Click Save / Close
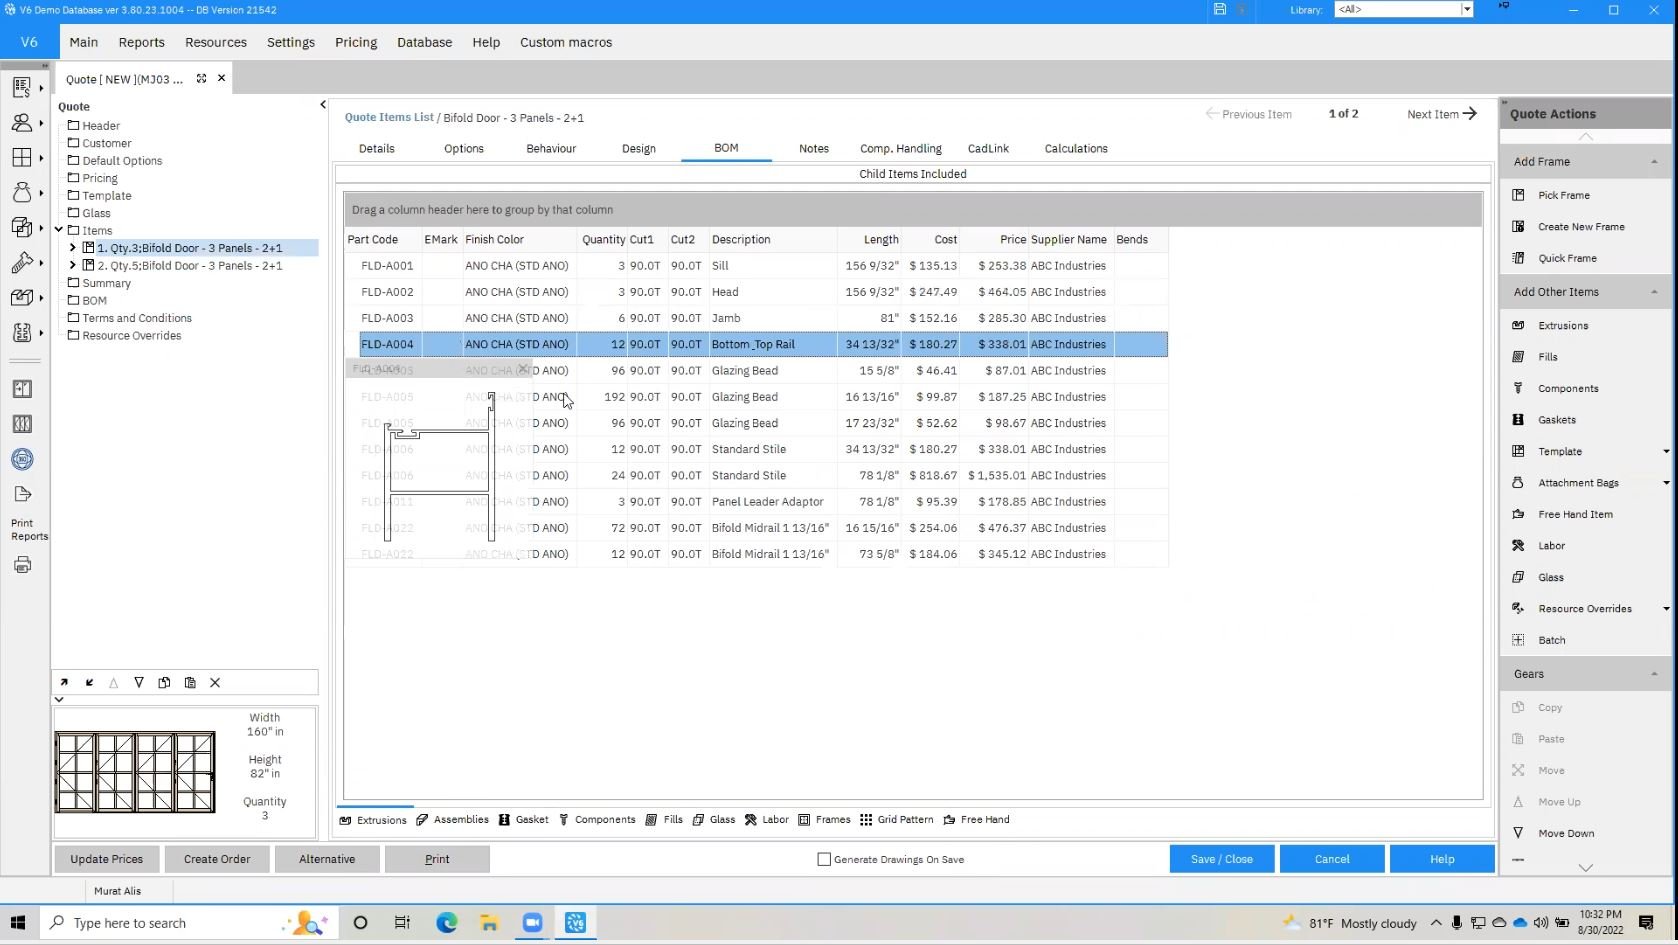Screen dimensions: 1678x945 pyautogui.click(x=1221, y=859)
